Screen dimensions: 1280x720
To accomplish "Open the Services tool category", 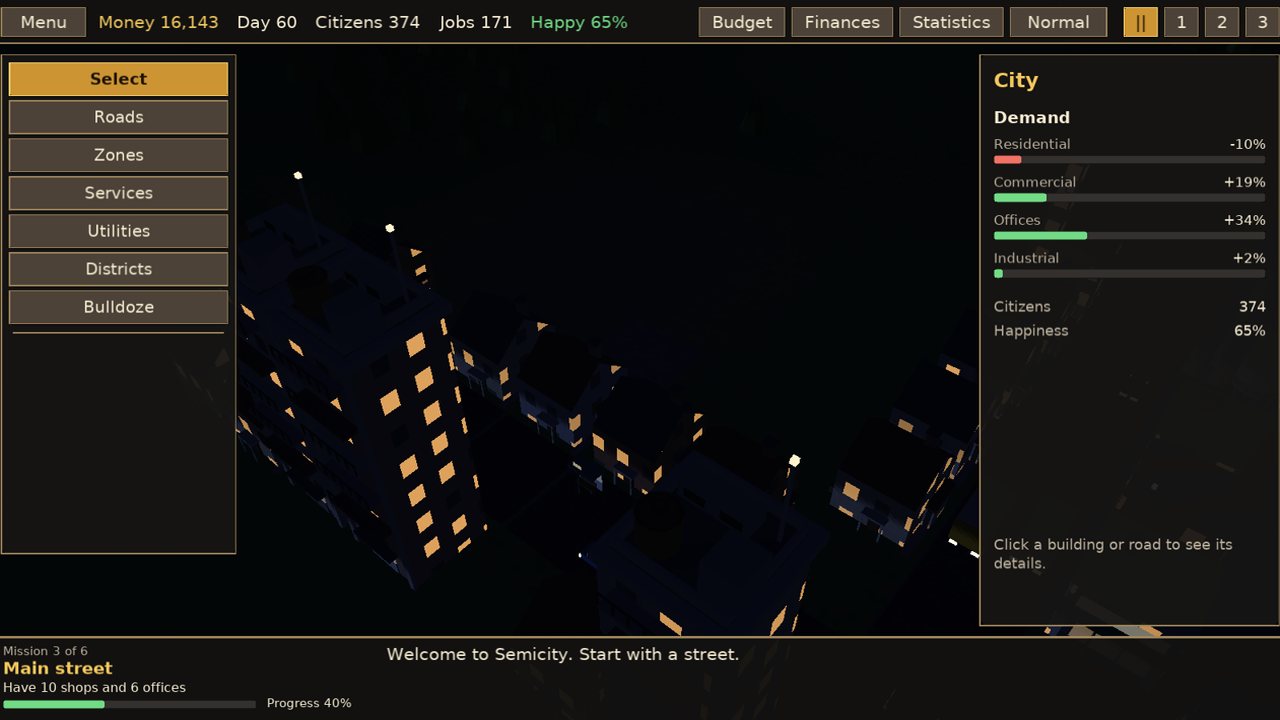I will (x=118, y=193).
